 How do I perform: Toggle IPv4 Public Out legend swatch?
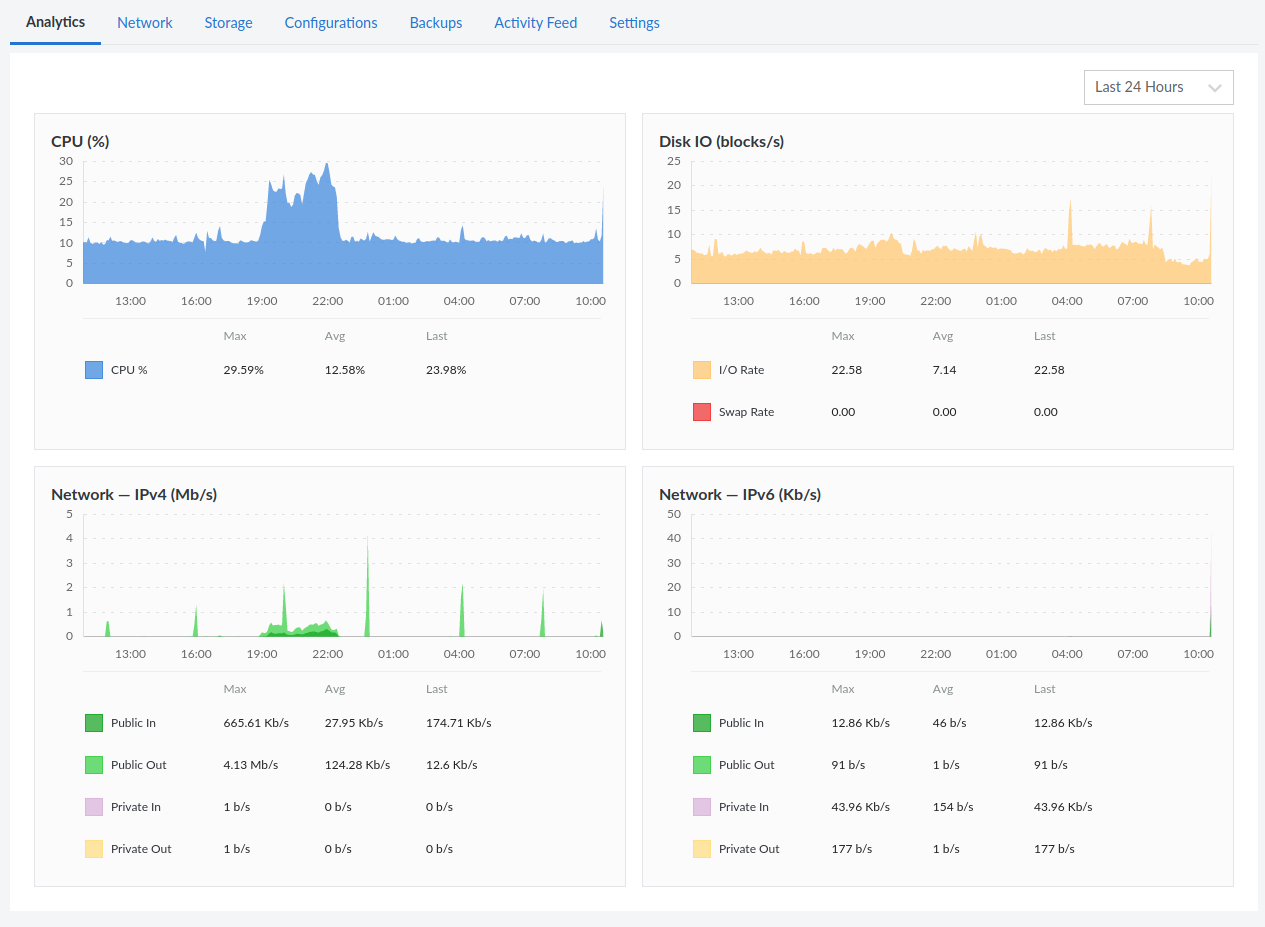(x=94, y=765)
